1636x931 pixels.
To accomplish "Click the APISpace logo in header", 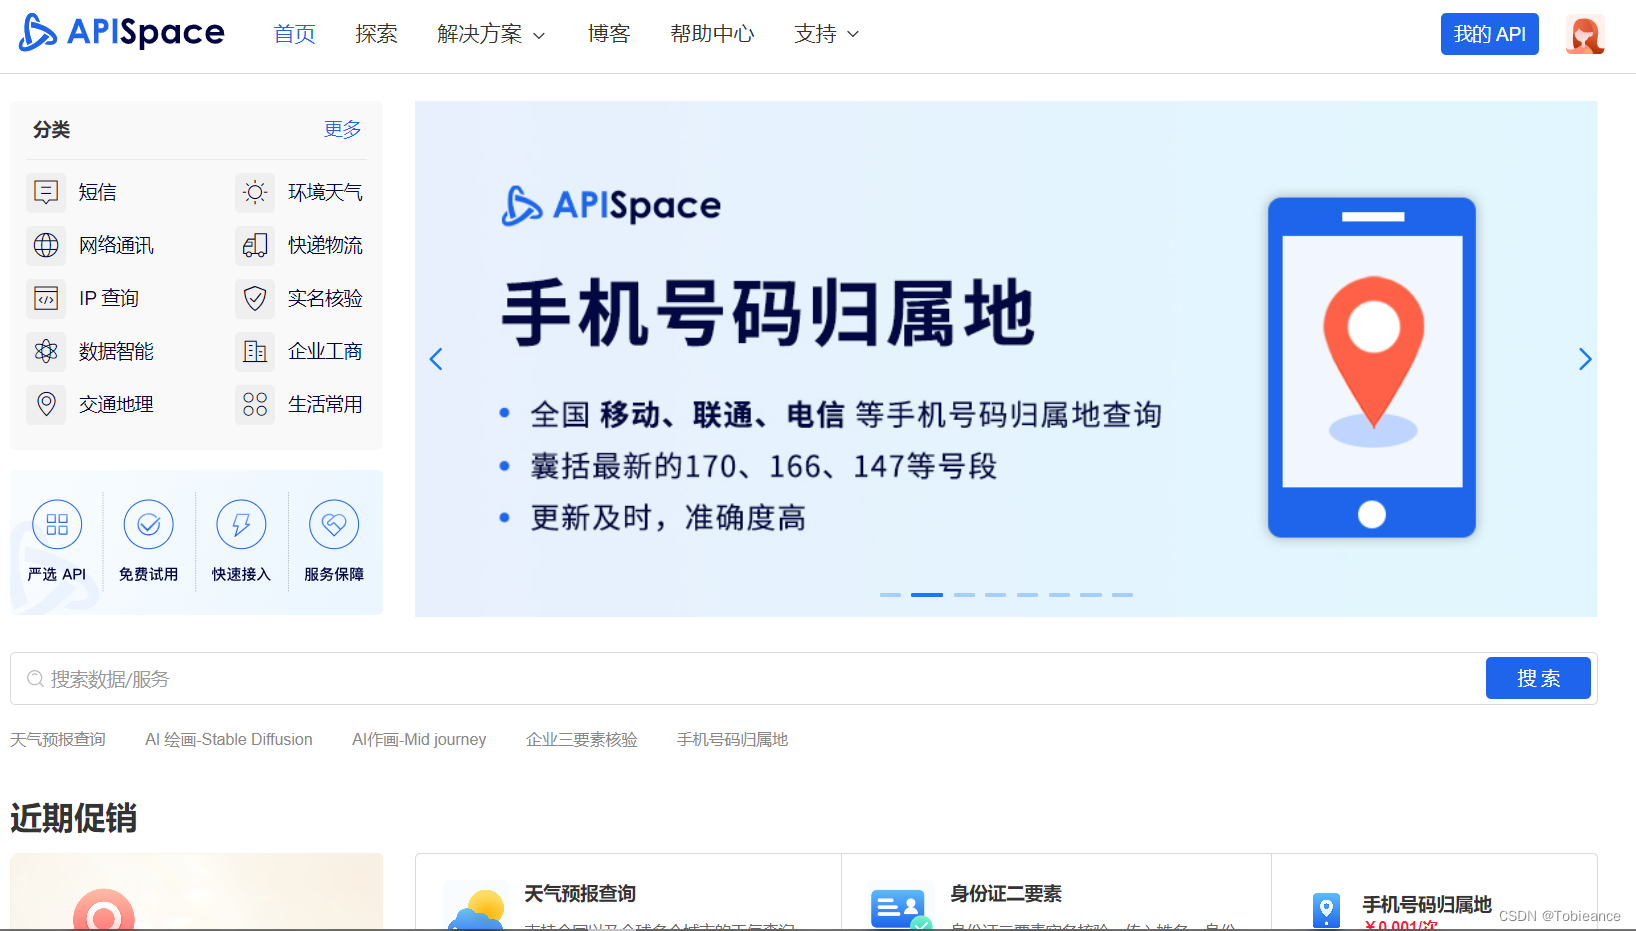I will [122, 33].
